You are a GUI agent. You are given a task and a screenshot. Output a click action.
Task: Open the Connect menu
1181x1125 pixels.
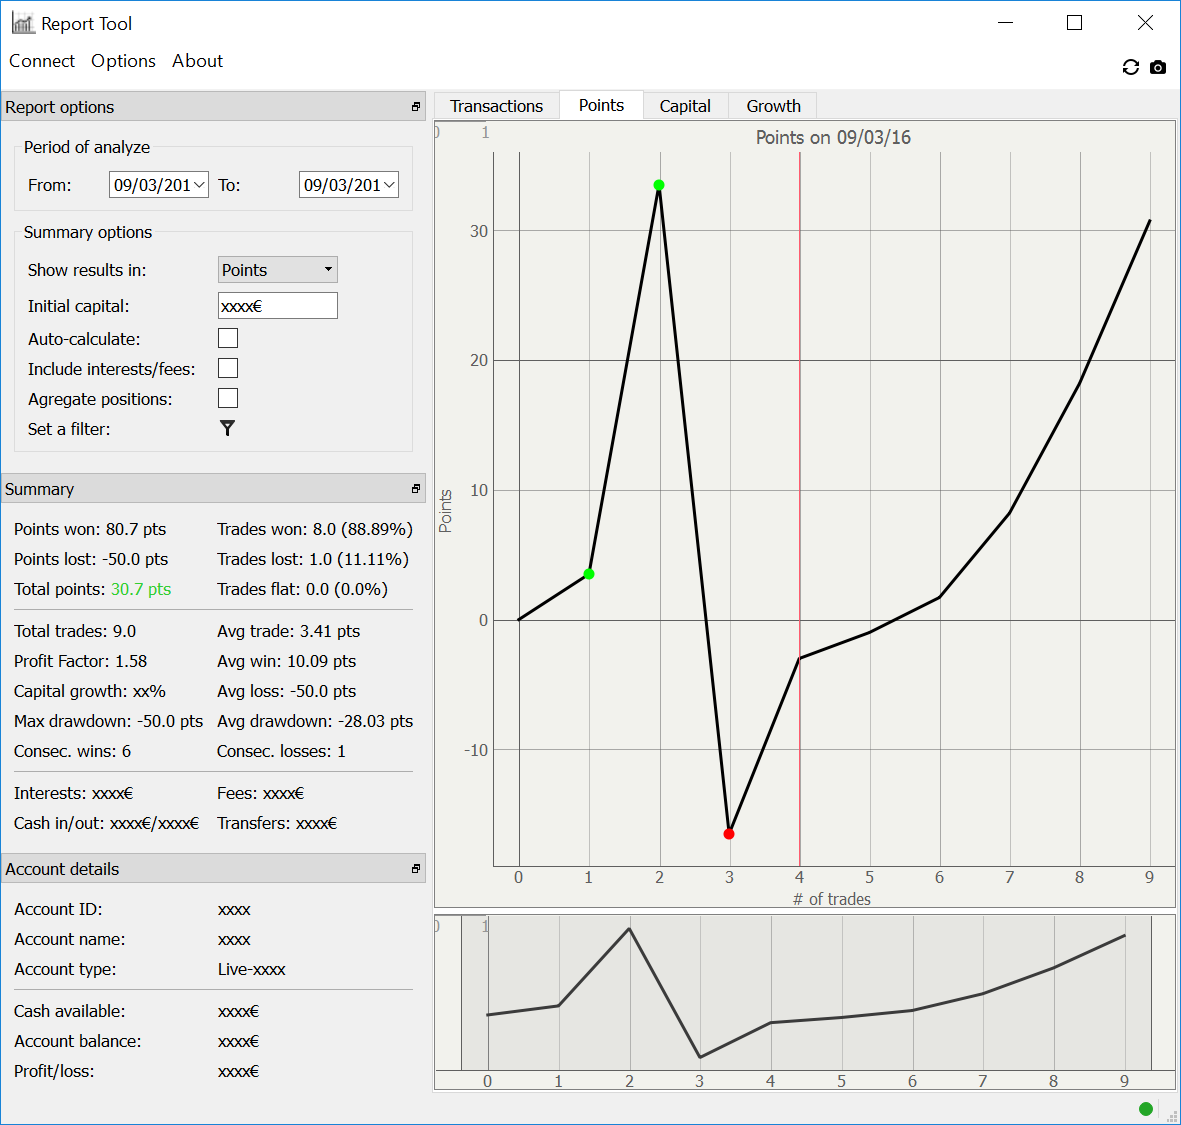tap(42, 61)
